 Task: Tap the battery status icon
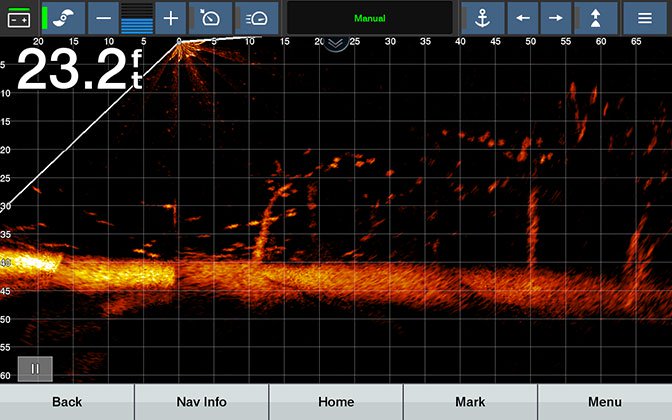(19, 18)
